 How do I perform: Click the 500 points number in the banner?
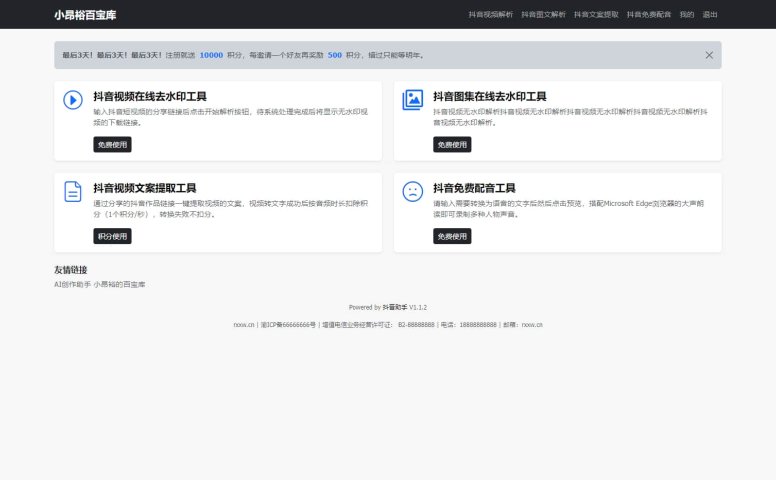[335, 55]
